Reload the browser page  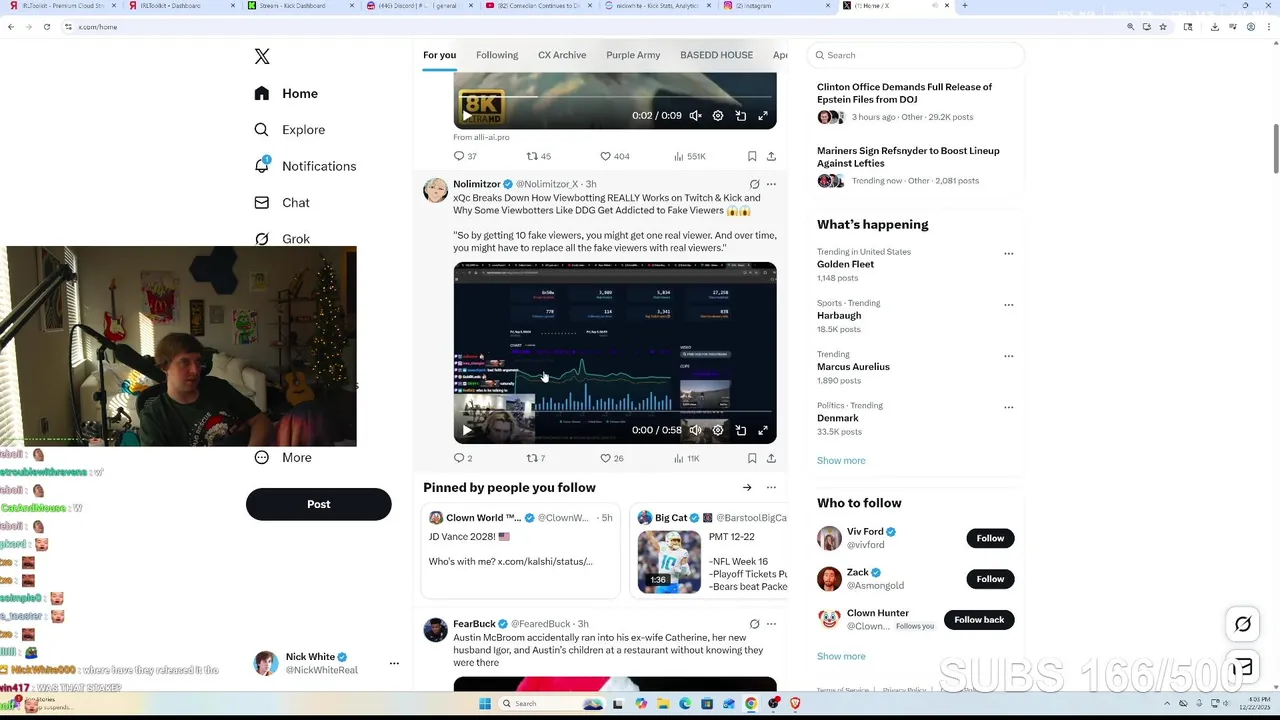coord(47,27)
